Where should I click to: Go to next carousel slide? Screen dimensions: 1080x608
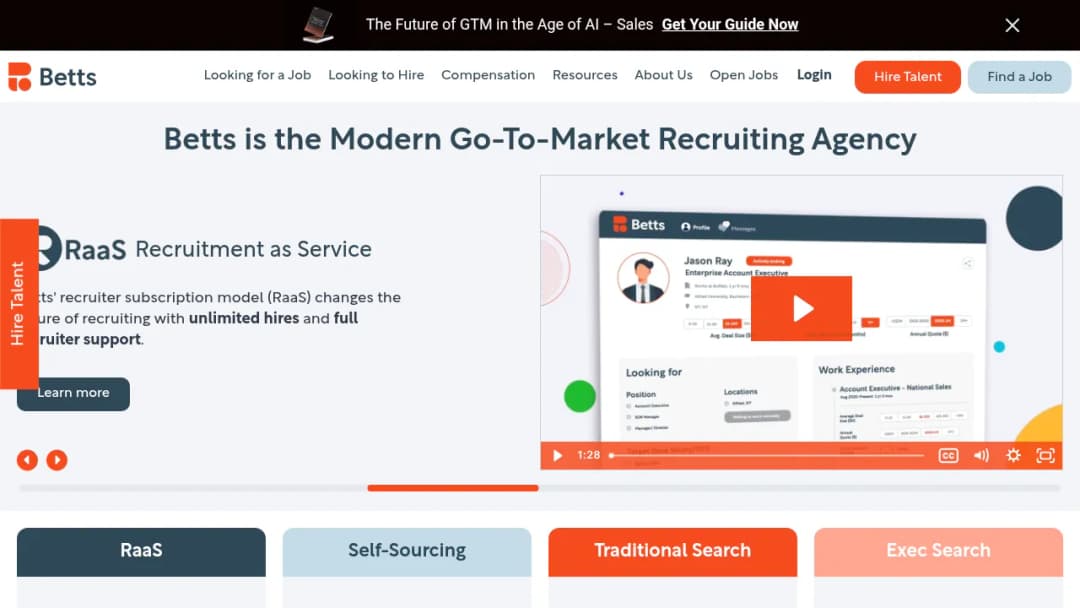tap(57, 460)
